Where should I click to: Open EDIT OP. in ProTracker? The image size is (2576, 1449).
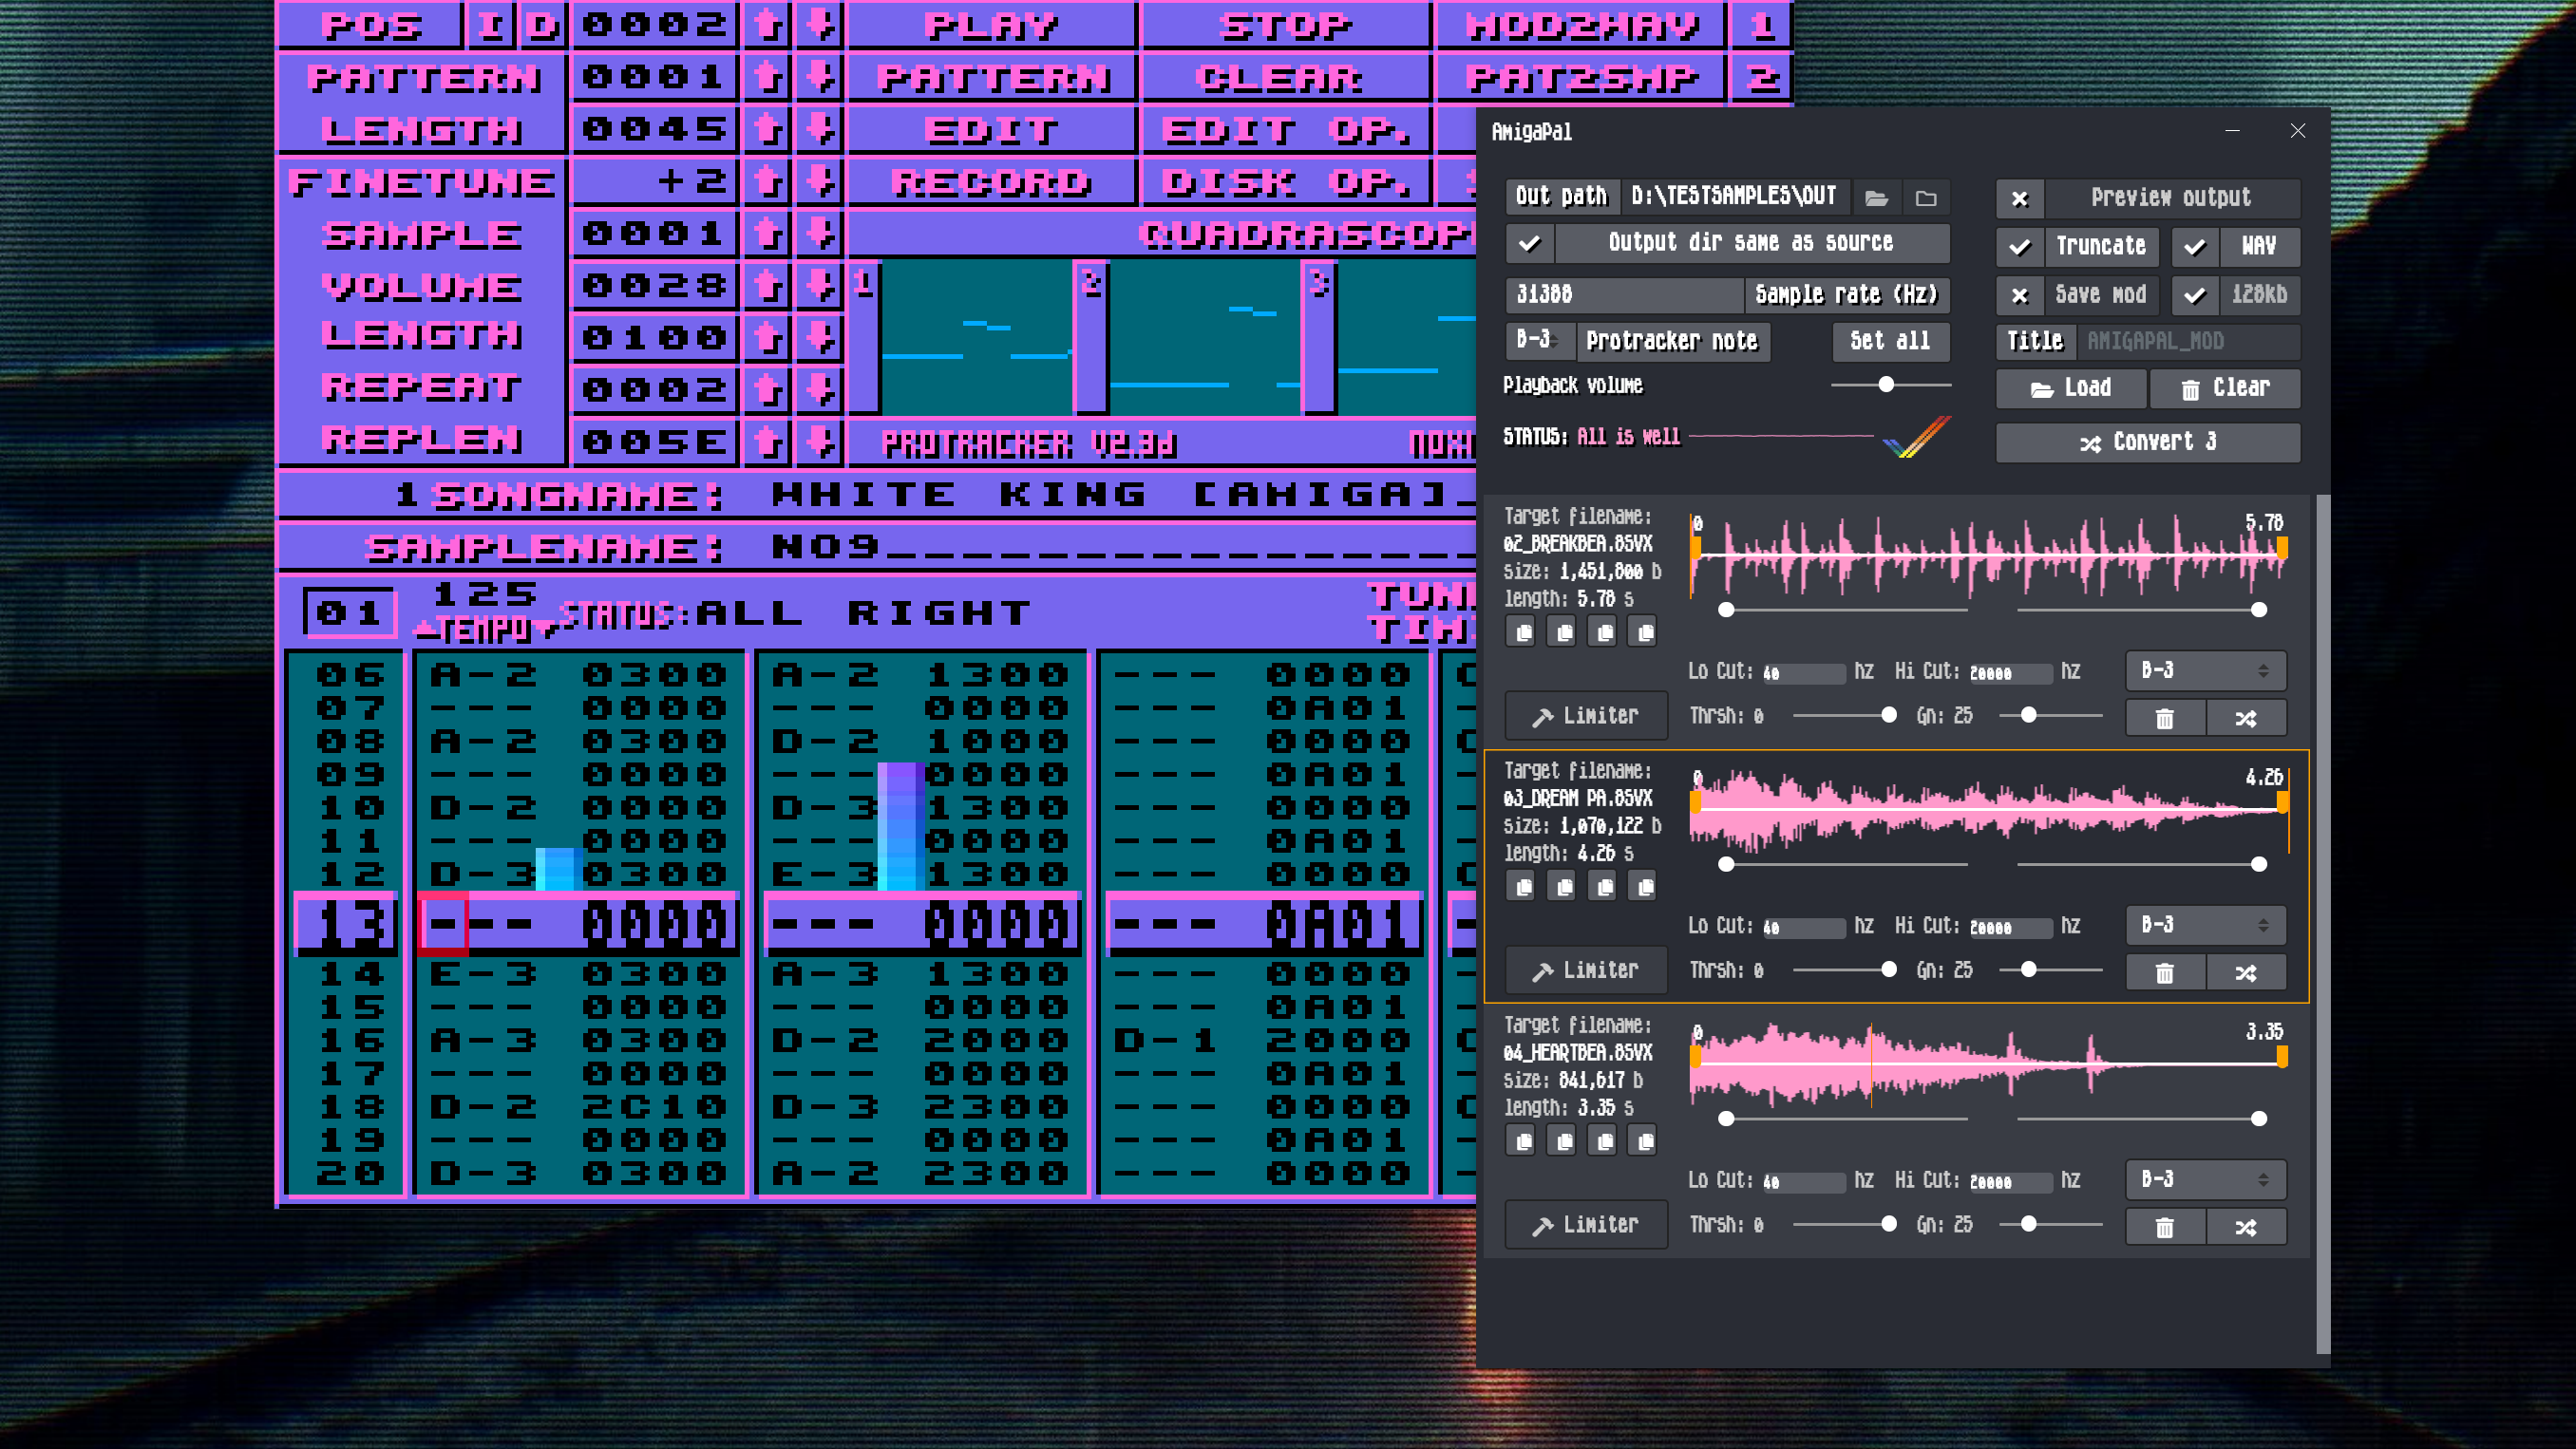pyautogui.click(x=1286, y=130)
